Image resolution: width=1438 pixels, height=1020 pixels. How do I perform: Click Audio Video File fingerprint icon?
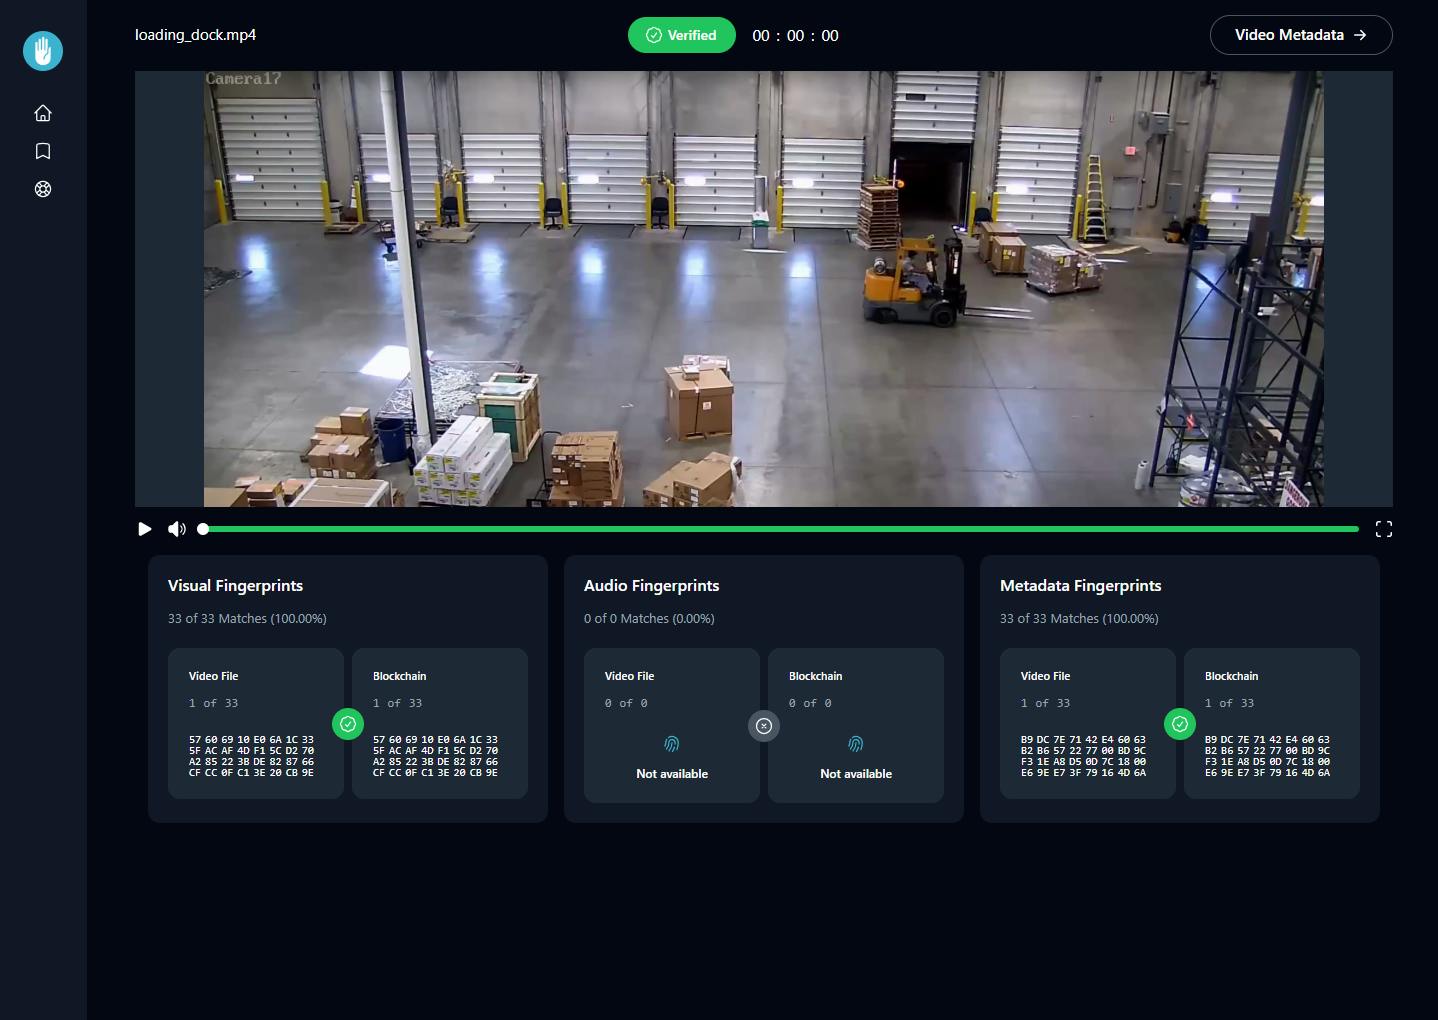(672, 744)
